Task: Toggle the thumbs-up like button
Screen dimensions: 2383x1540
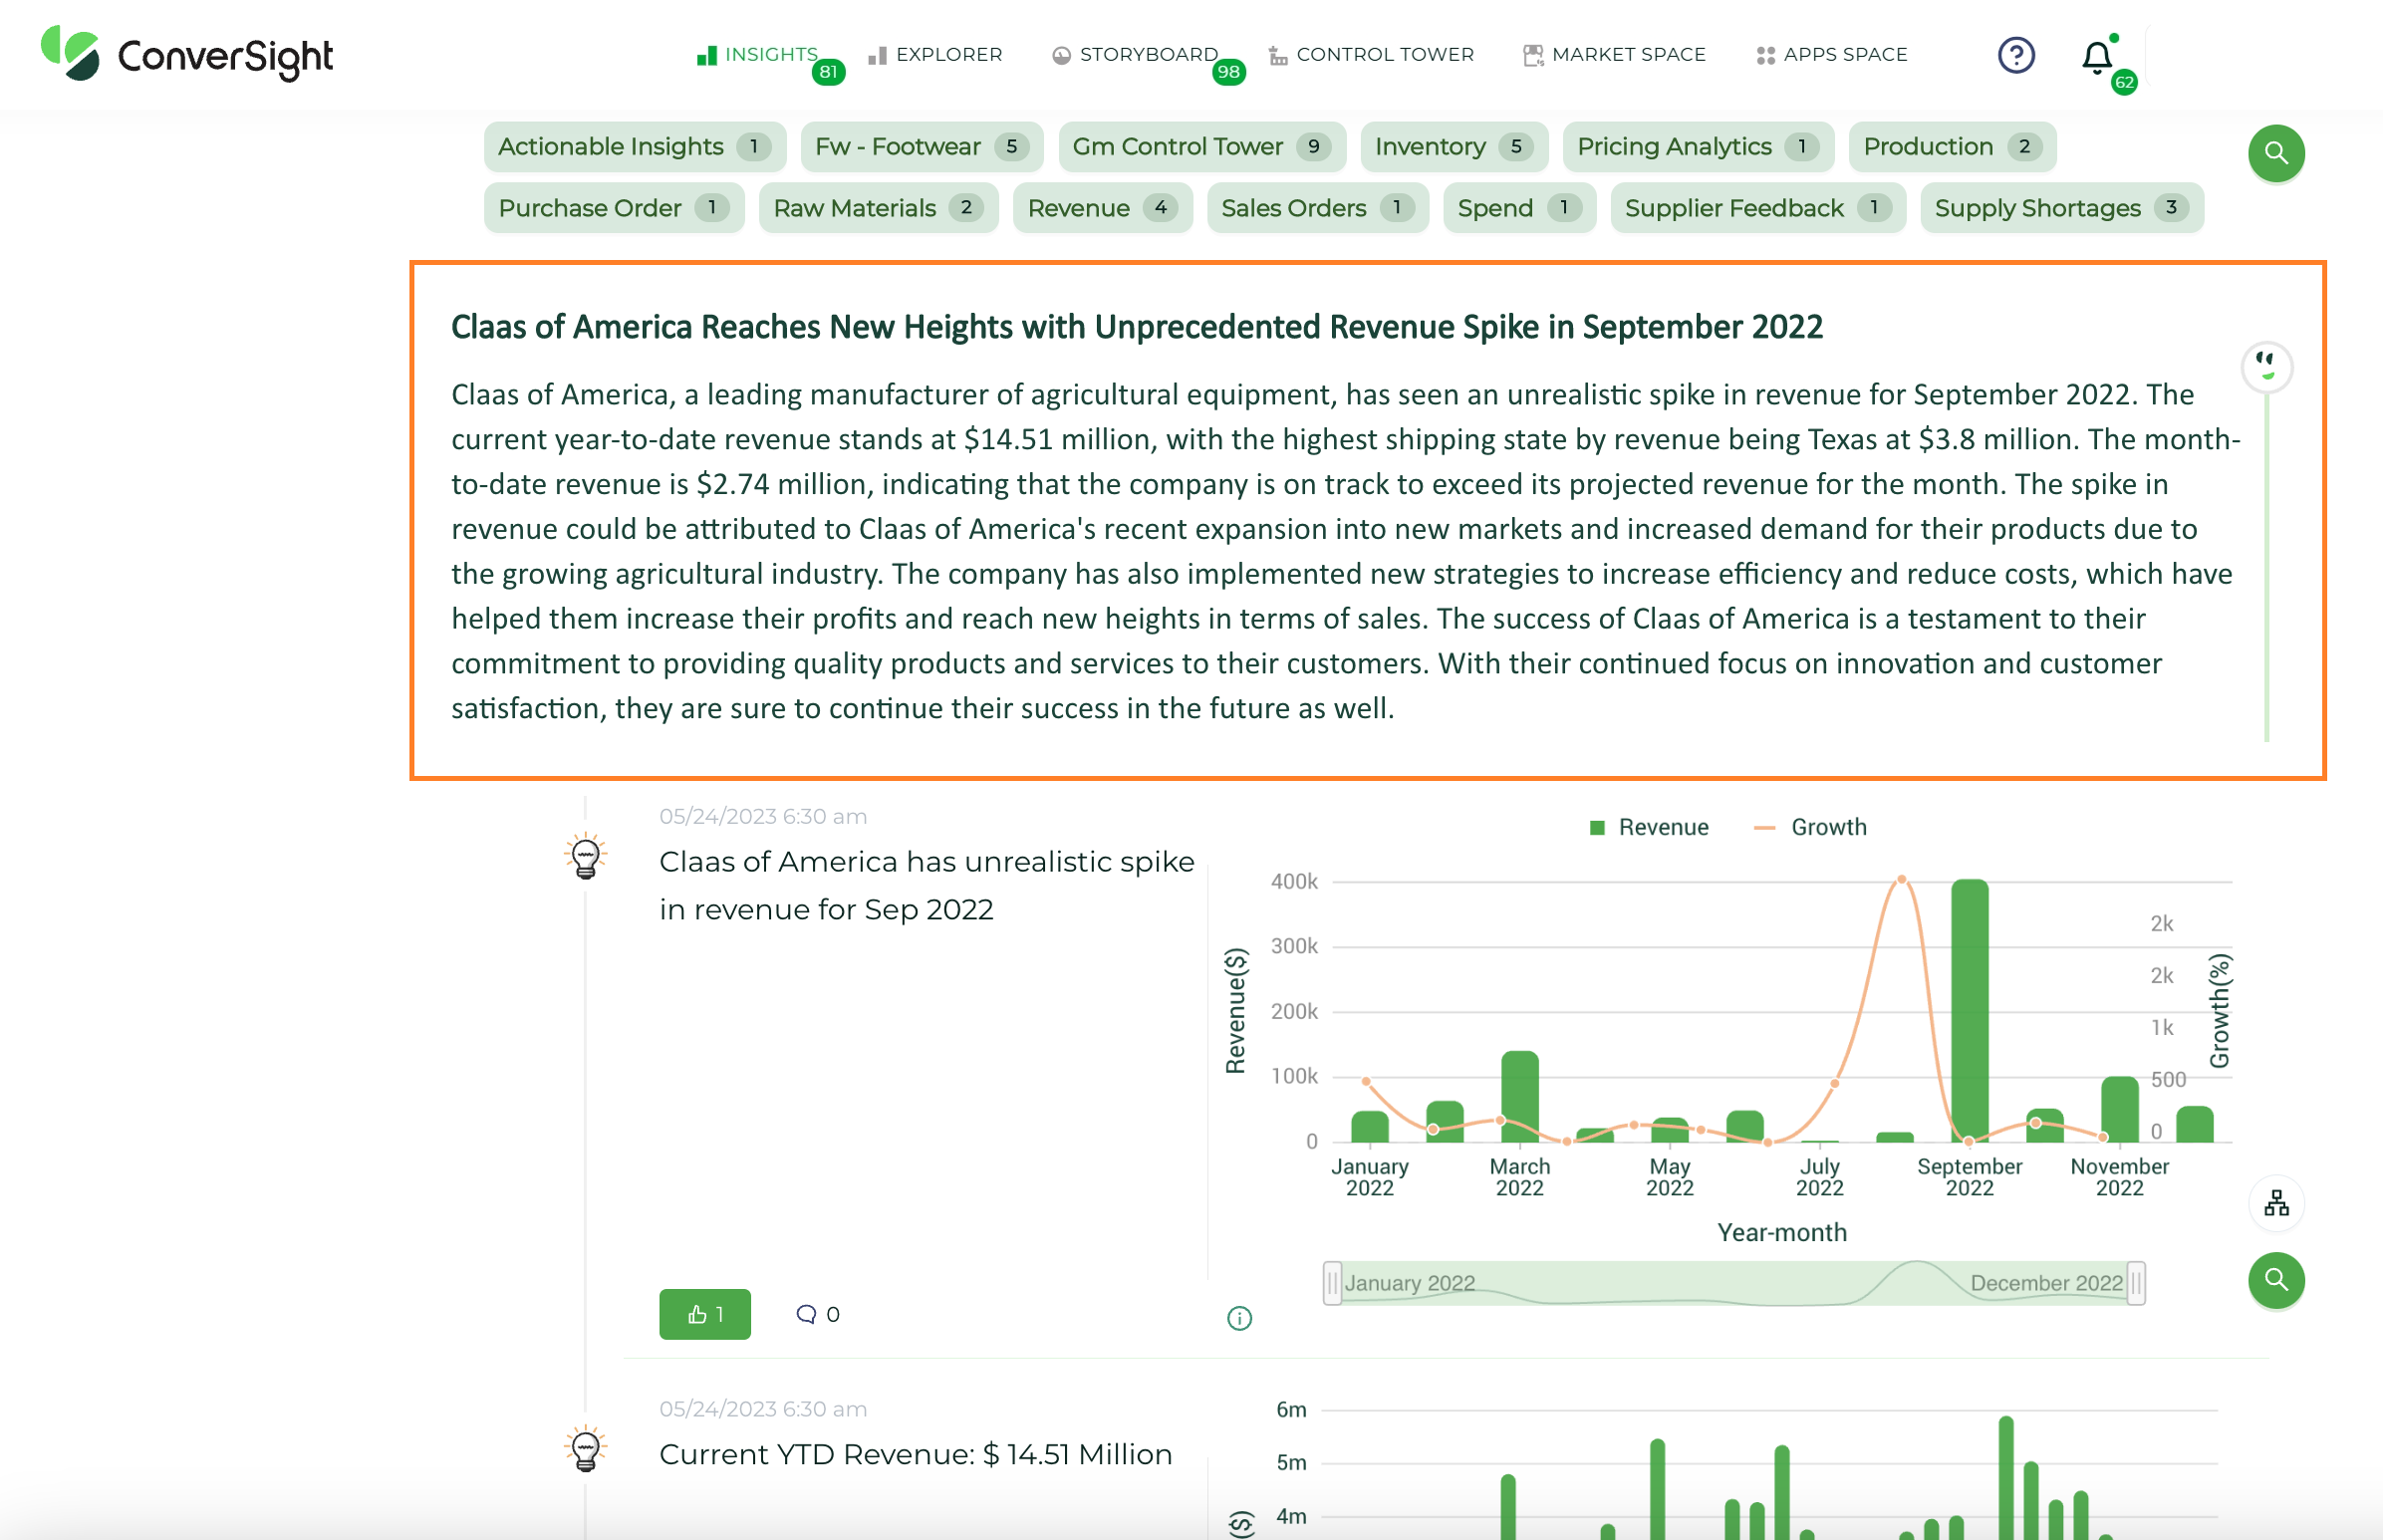Action: click(x=704, y=1314)
